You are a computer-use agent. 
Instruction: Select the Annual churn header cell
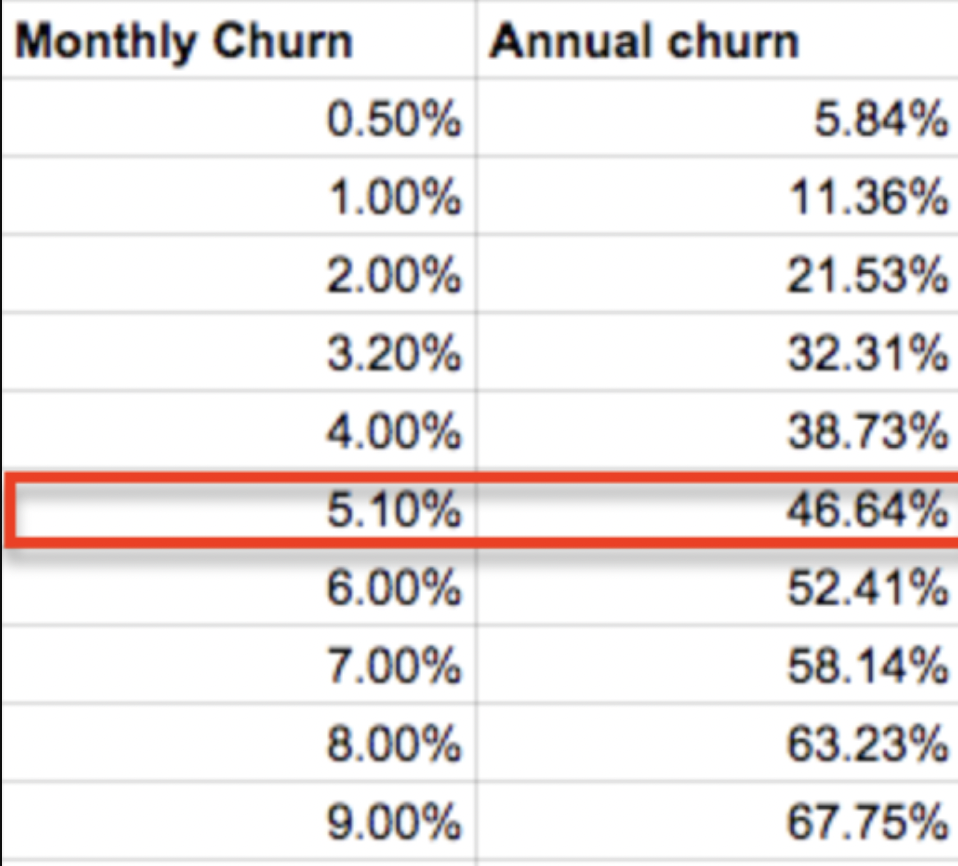click(717, 41)
